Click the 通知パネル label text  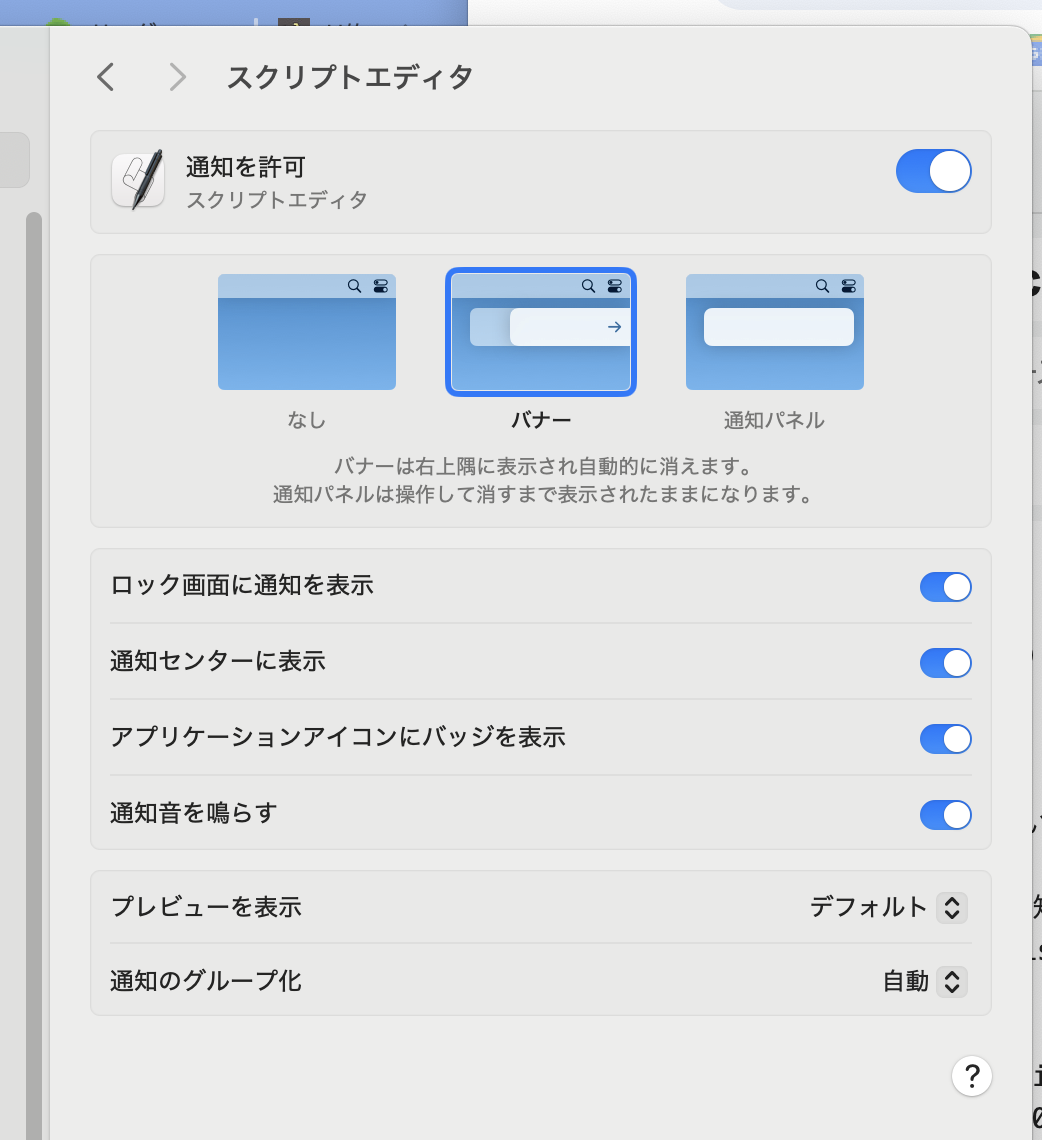774,420
